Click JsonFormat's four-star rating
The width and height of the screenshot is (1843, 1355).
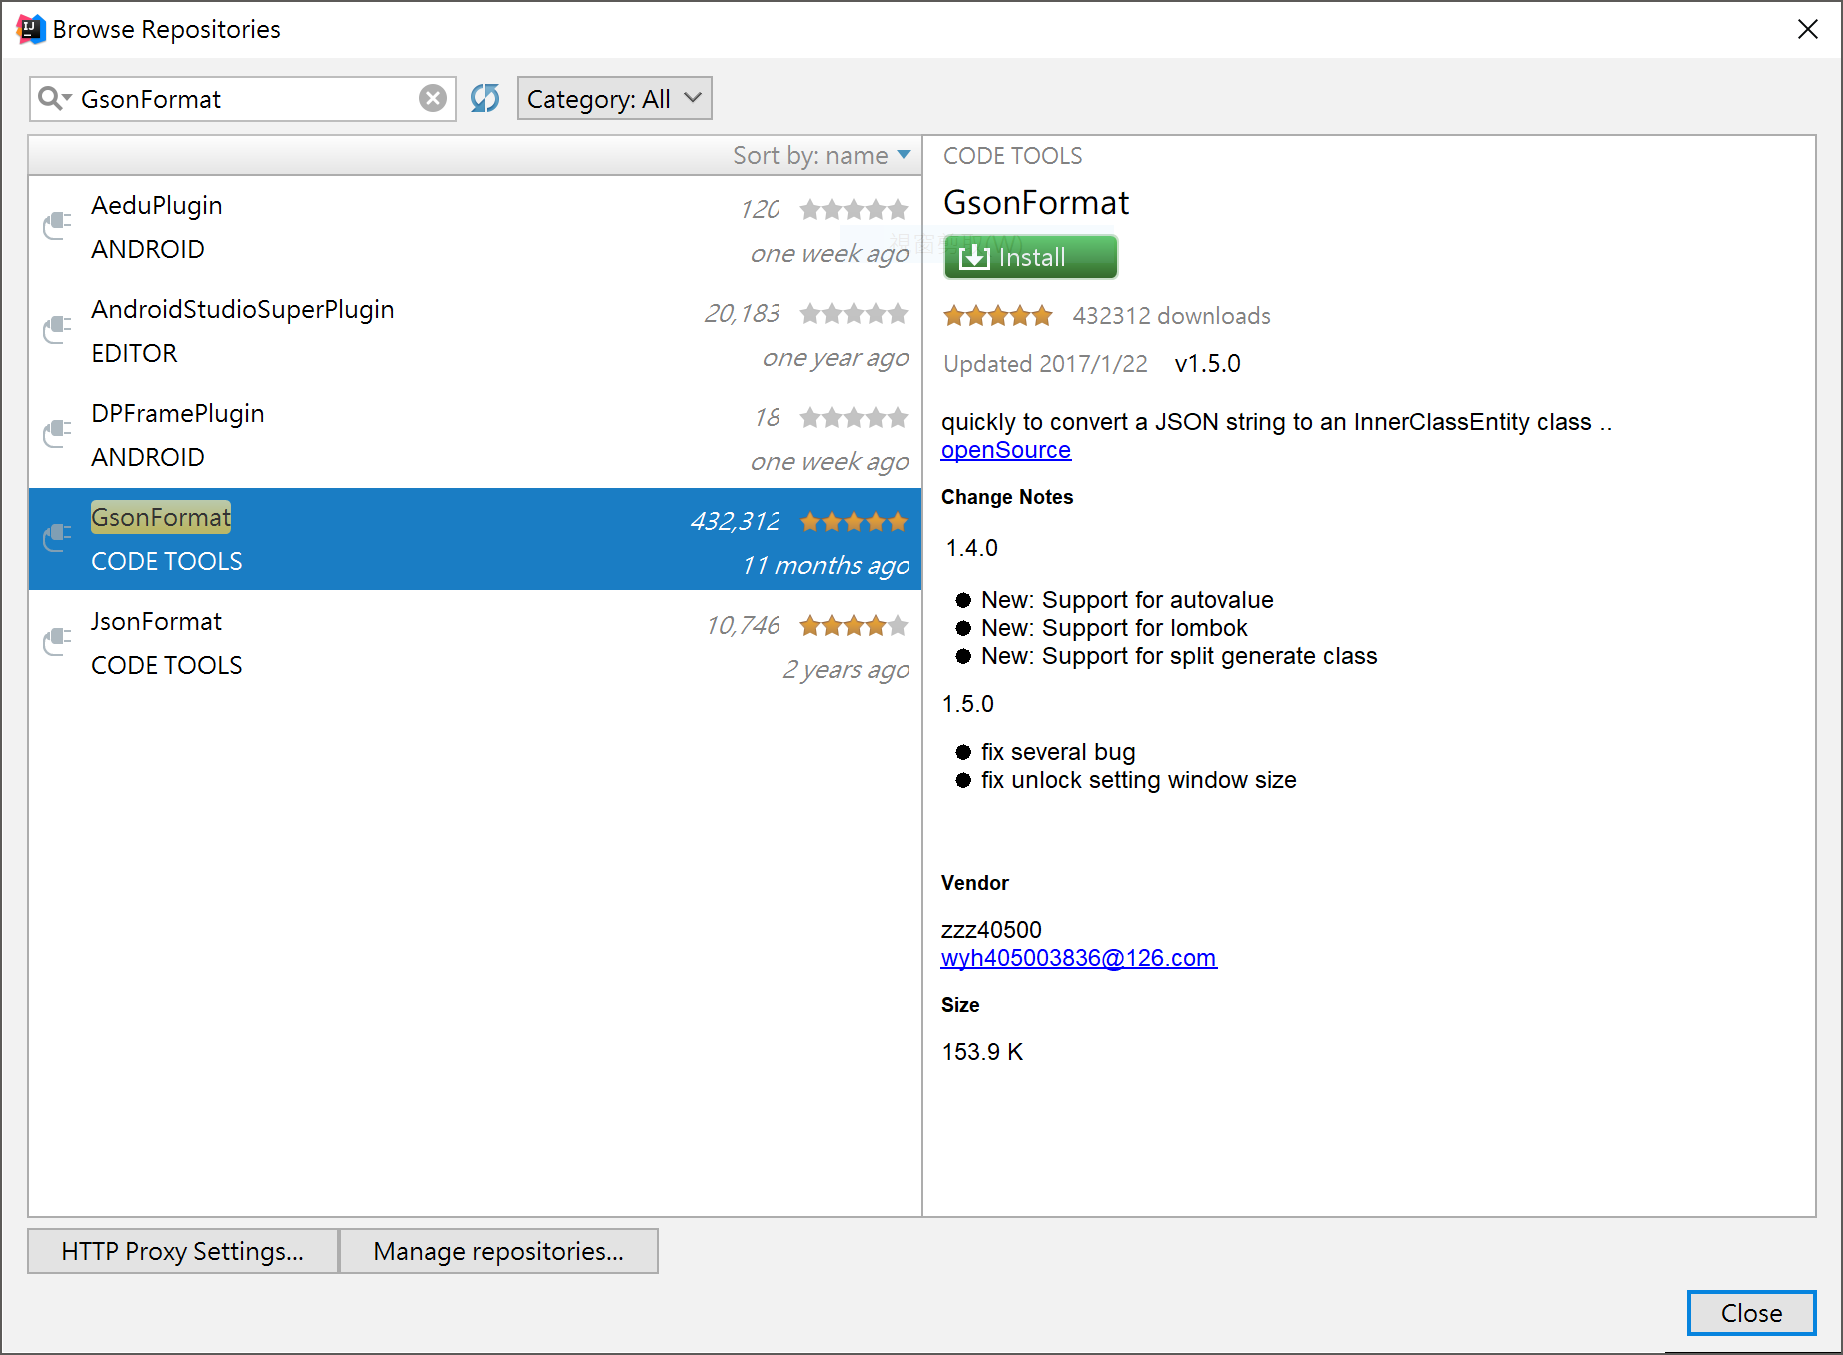click(x=853, y=625)
